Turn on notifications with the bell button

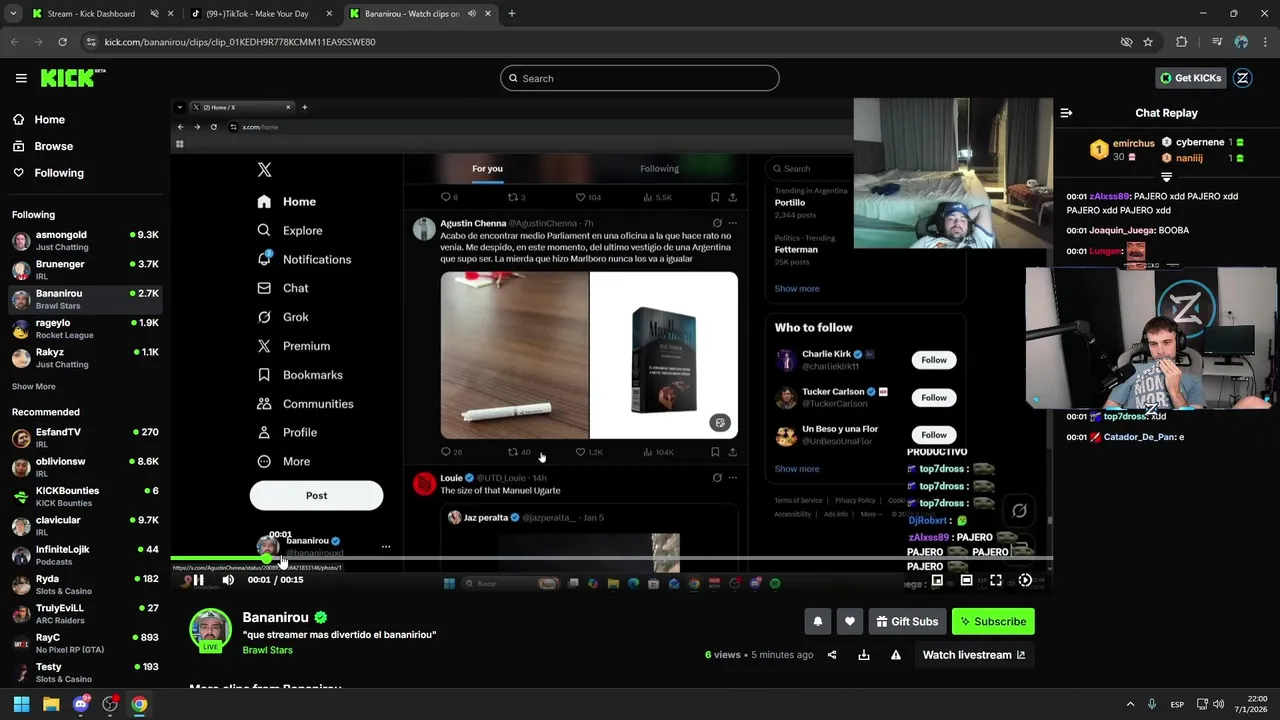[x=817, y=621]
